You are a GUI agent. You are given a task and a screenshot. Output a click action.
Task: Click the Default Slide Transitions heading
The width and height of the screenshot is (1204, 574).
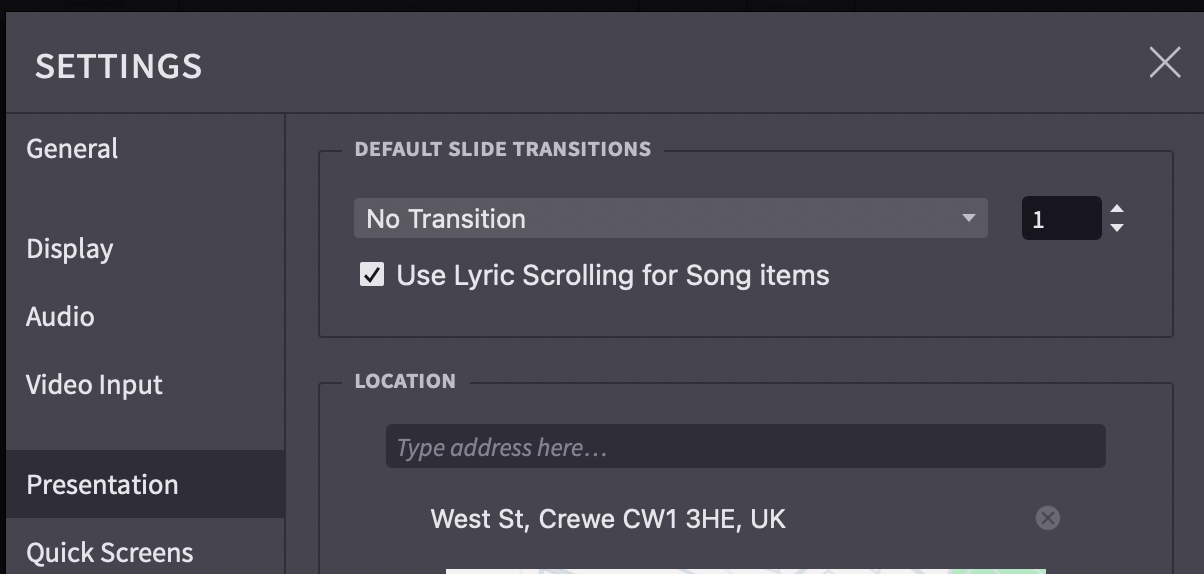point(503,150)
